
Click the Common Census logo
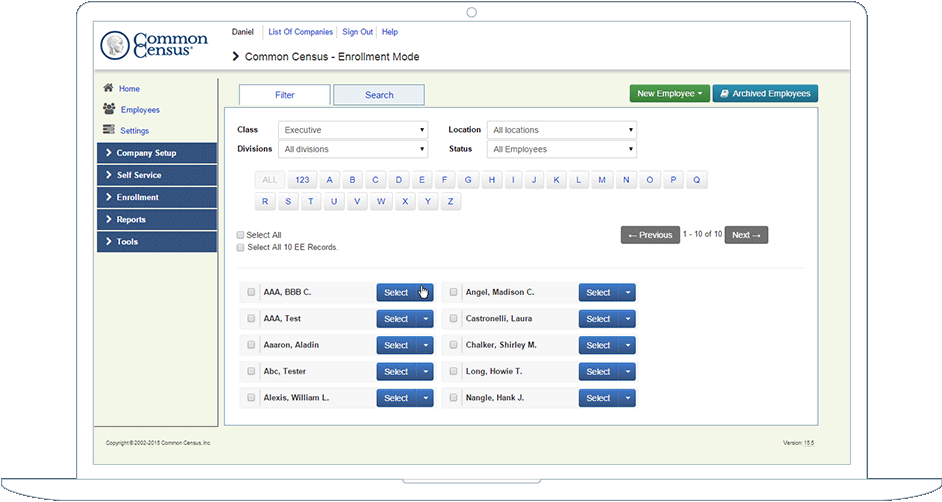[x=155, y=46]
